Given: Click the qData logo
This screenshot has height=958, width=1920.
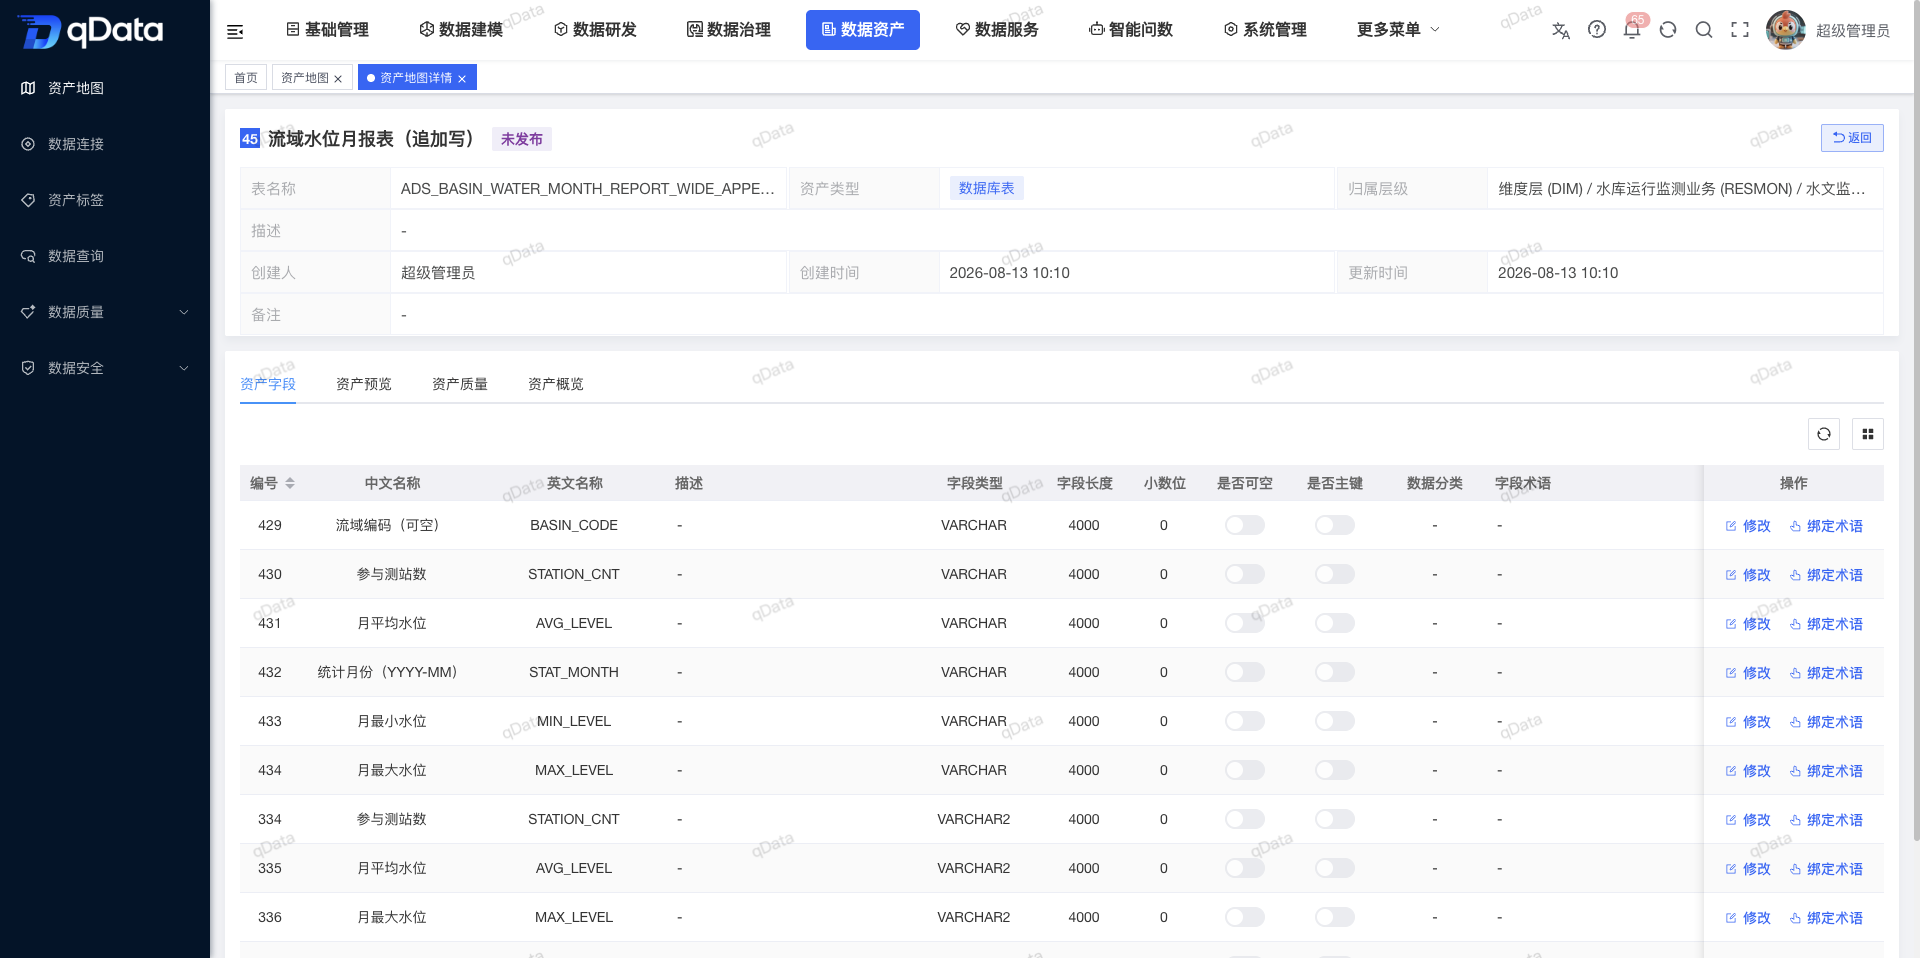Looking at the screenshot, I should pyautogui.click(x=90, y=31).
